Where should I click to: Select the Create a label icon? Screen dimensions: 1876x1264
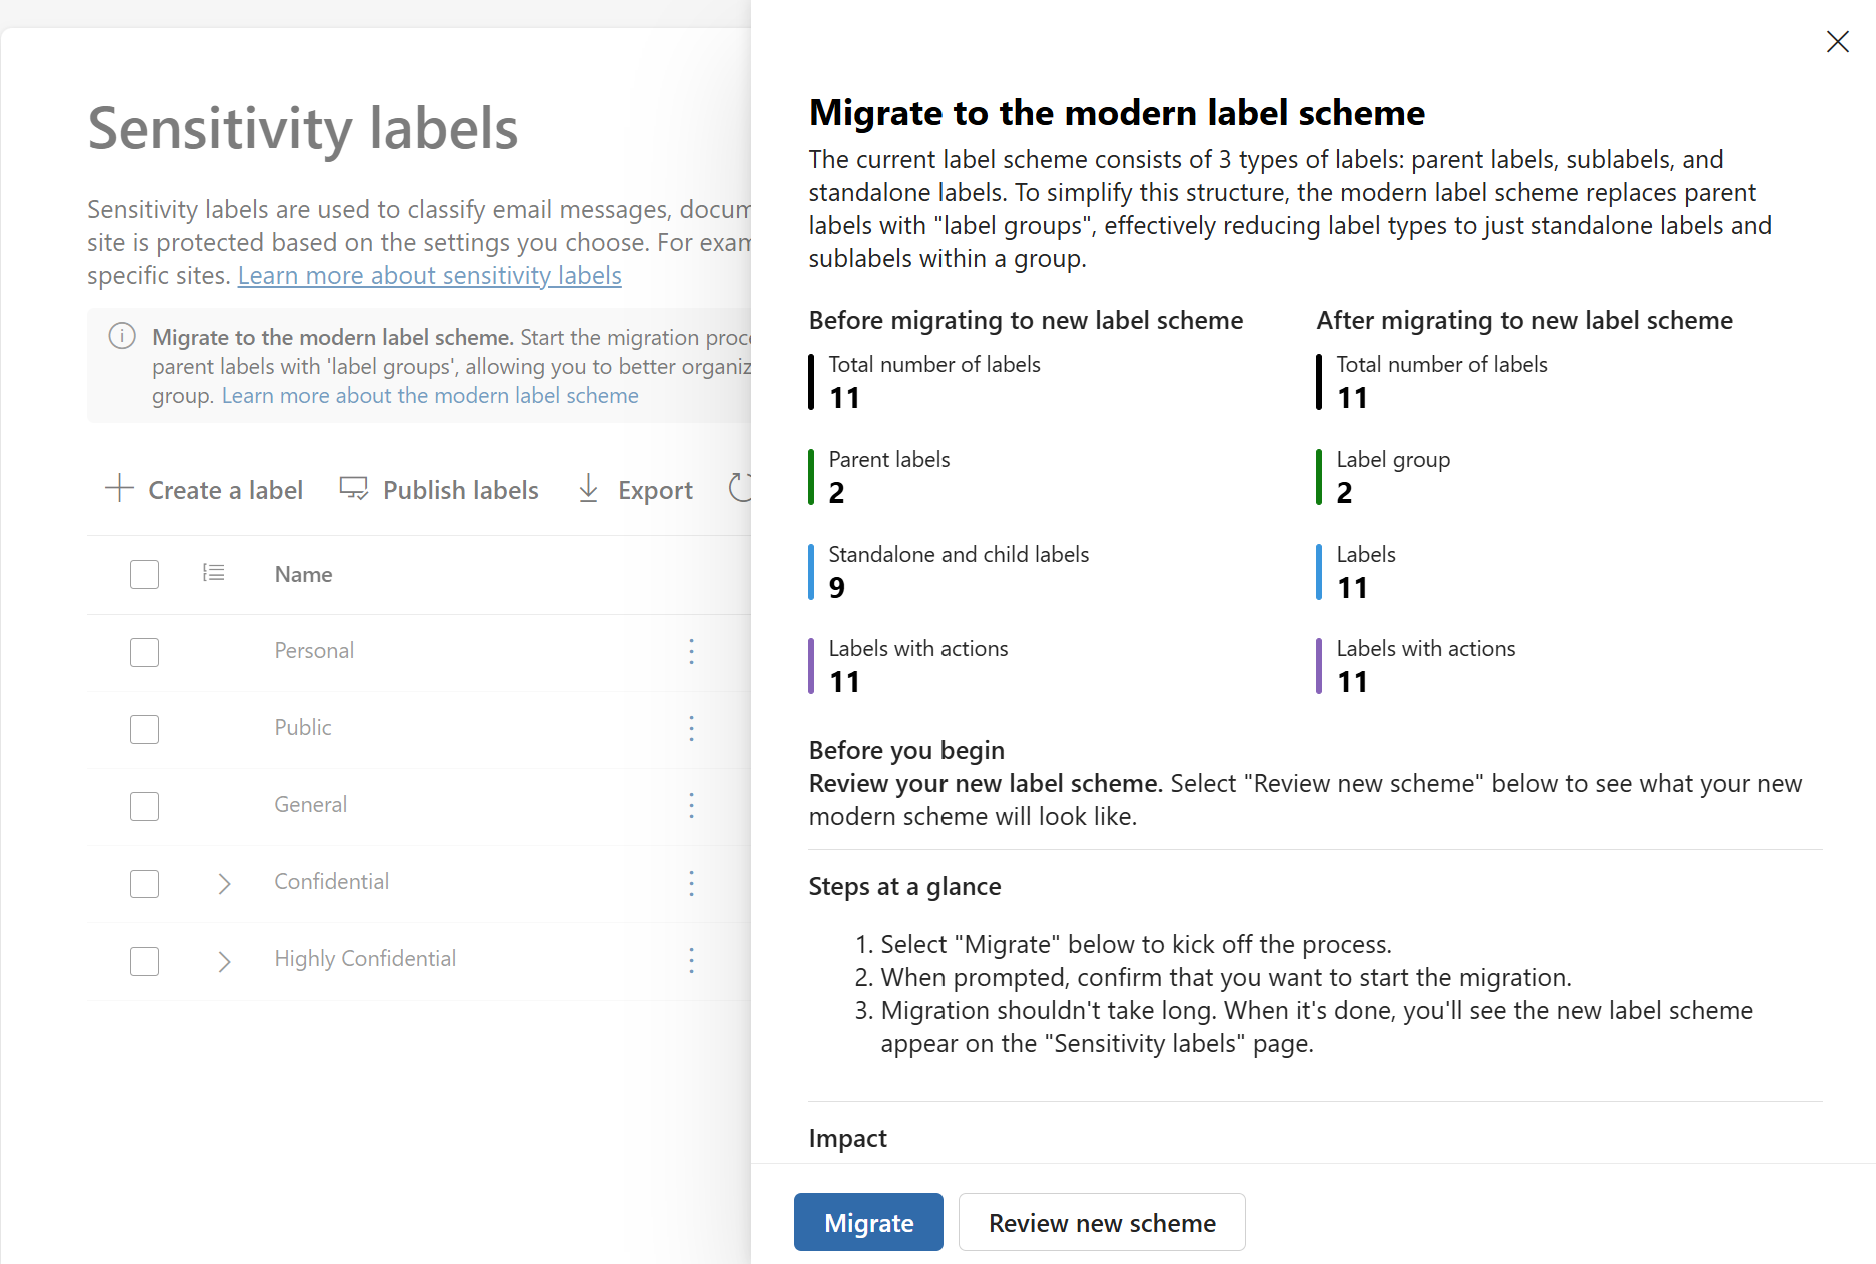click(119, 488)
